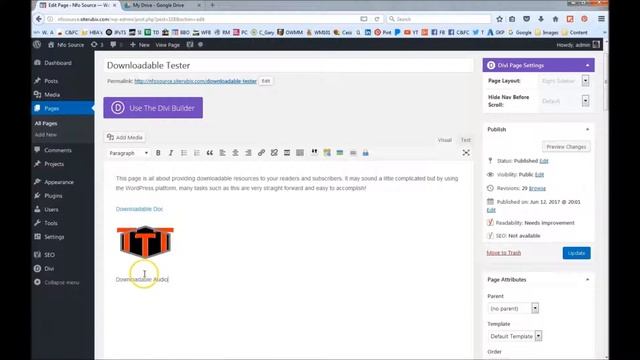The height and width of the screenshot is (360, 640).
Task: Click the permalink Edit button
Action: click(x=266, y=81)
